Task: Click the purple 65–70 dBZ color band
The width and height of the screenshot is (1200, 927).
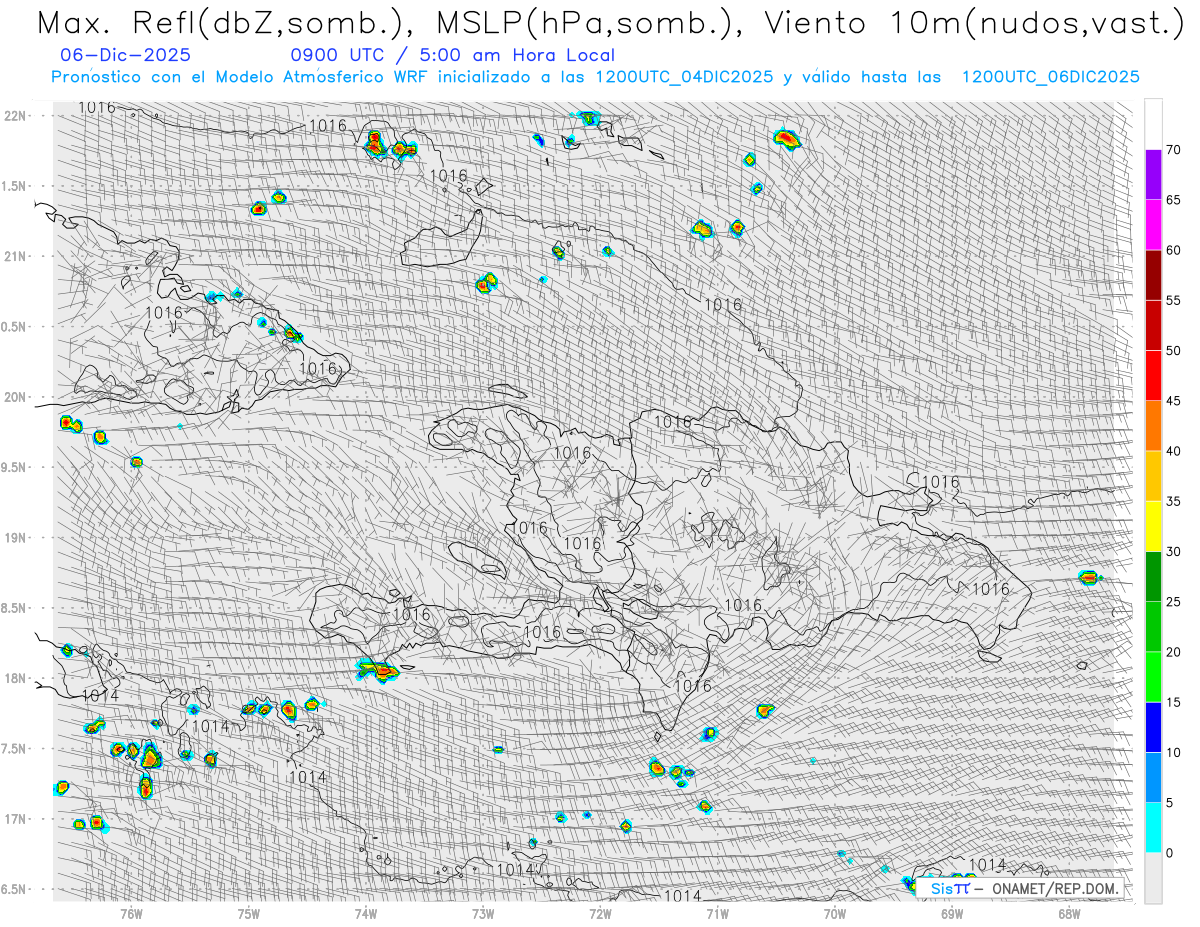Action: 1153,175
